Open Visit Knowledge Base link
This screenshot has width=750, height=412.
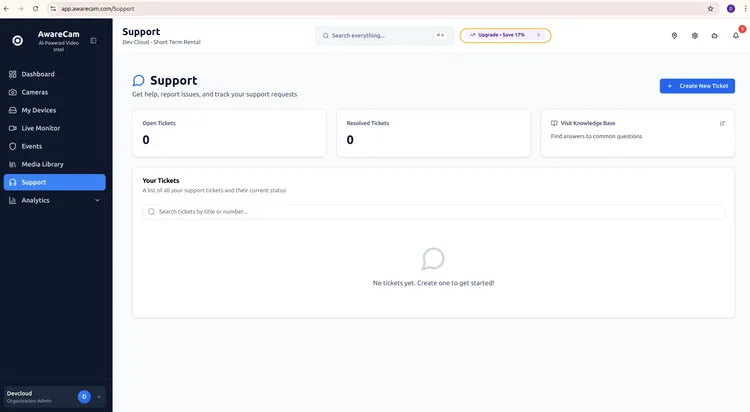coord(587,123)
